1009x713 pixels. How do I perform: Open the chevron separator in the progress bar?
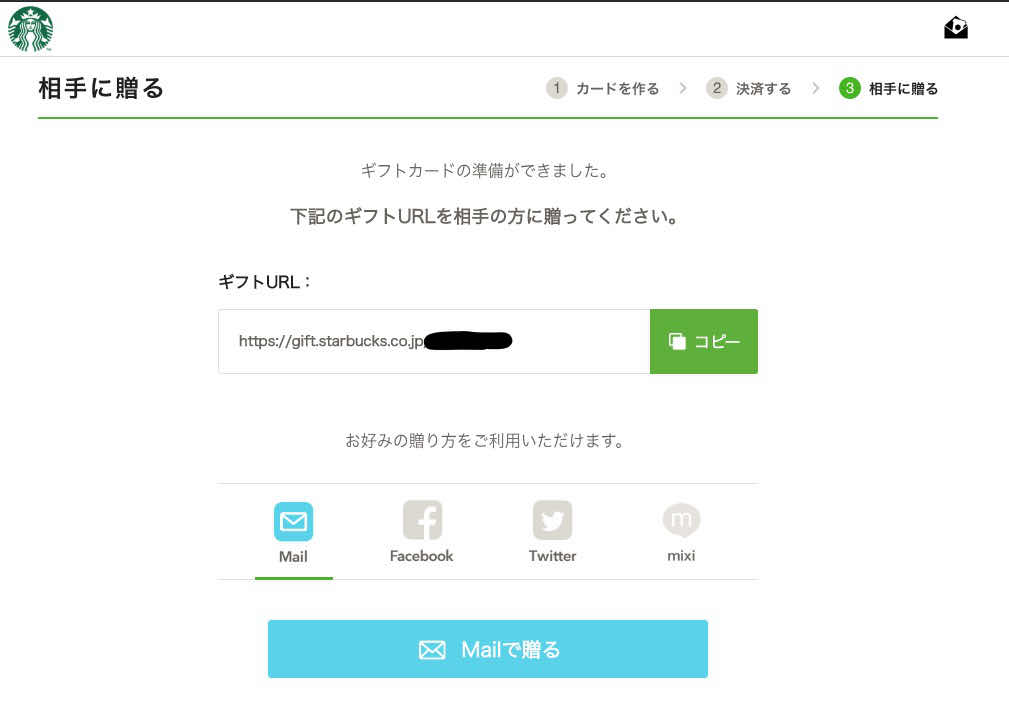click(x=682, y=88)
